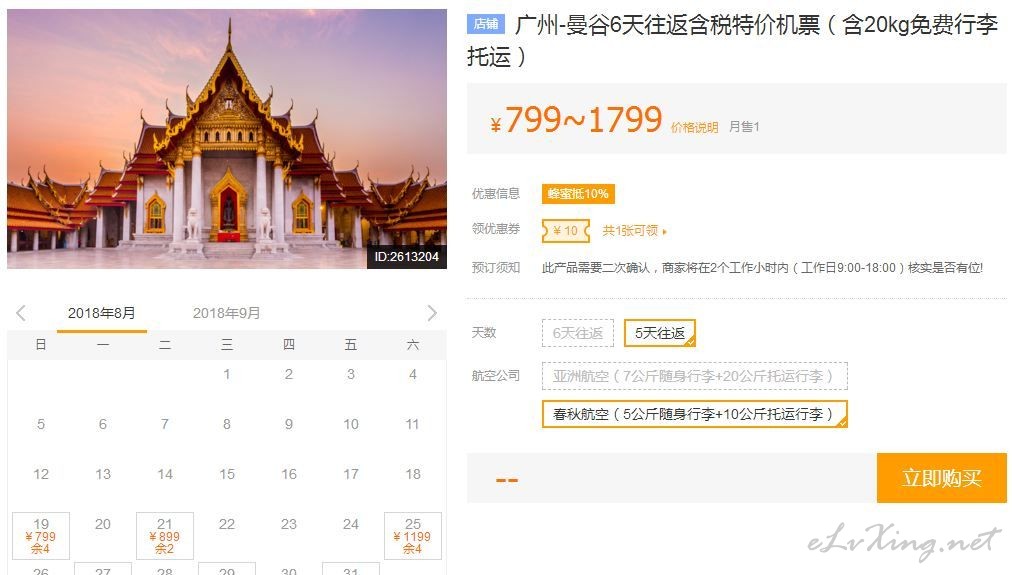Click the 立即购买 buy now button

pyautogui.click(x=942, y=478)
